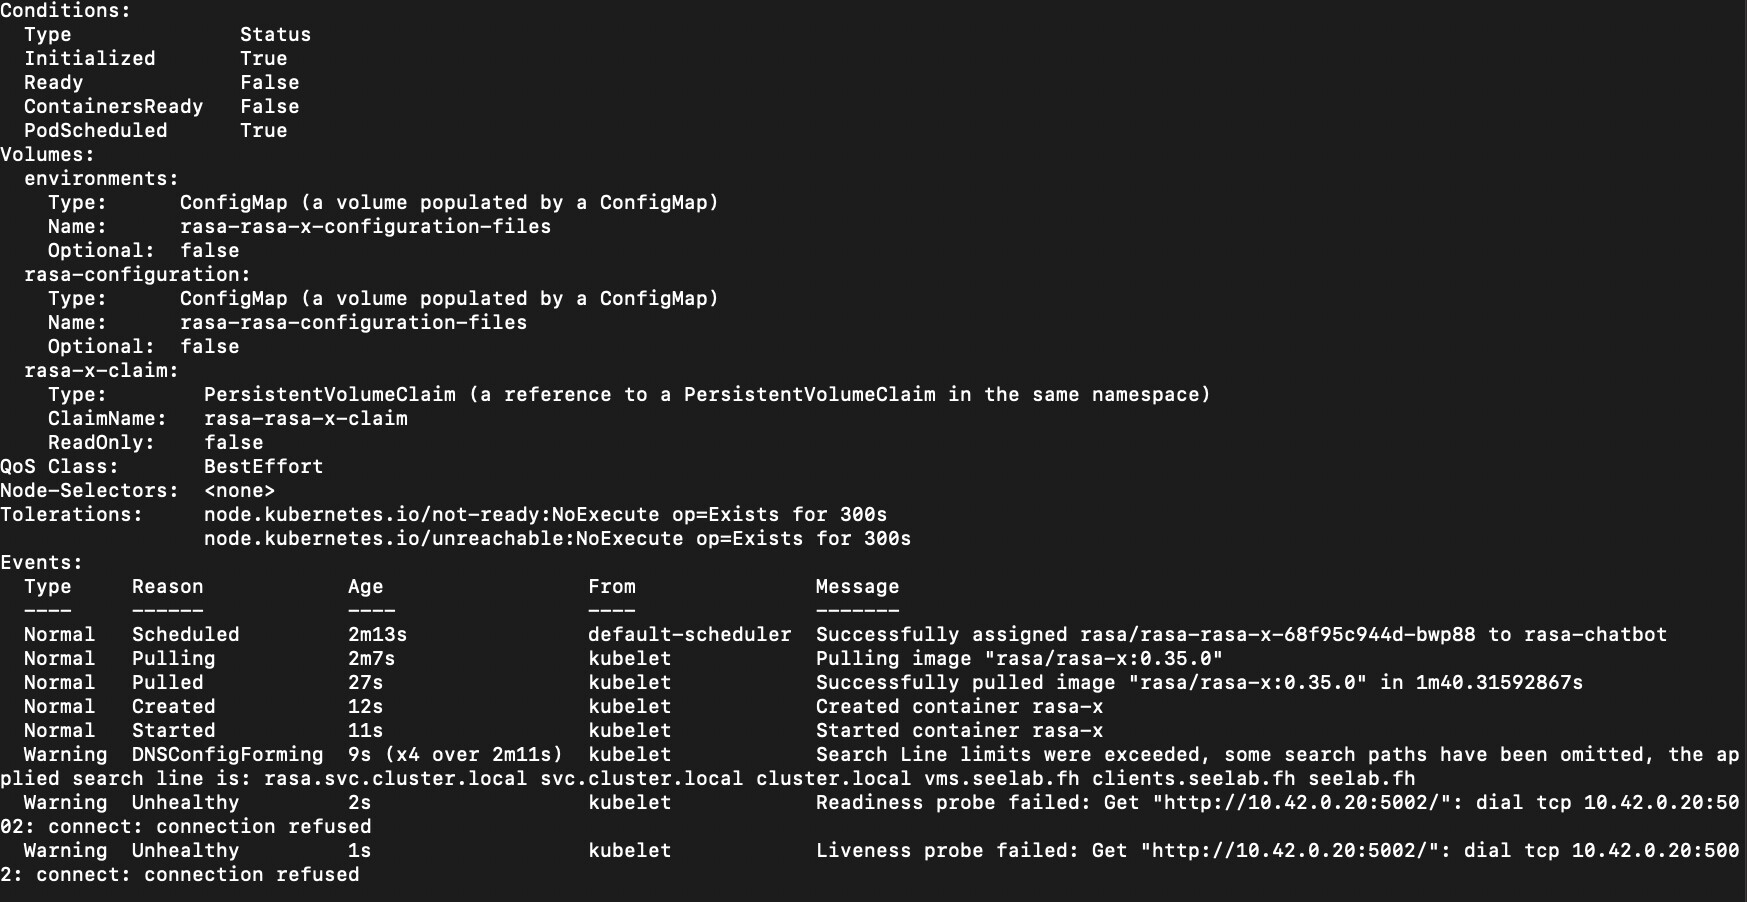Image resolution: width=1747 pixels, height=902 pixels.
Task: Click the 'default-scheduler' source in Events
Action: coord(689,635)
